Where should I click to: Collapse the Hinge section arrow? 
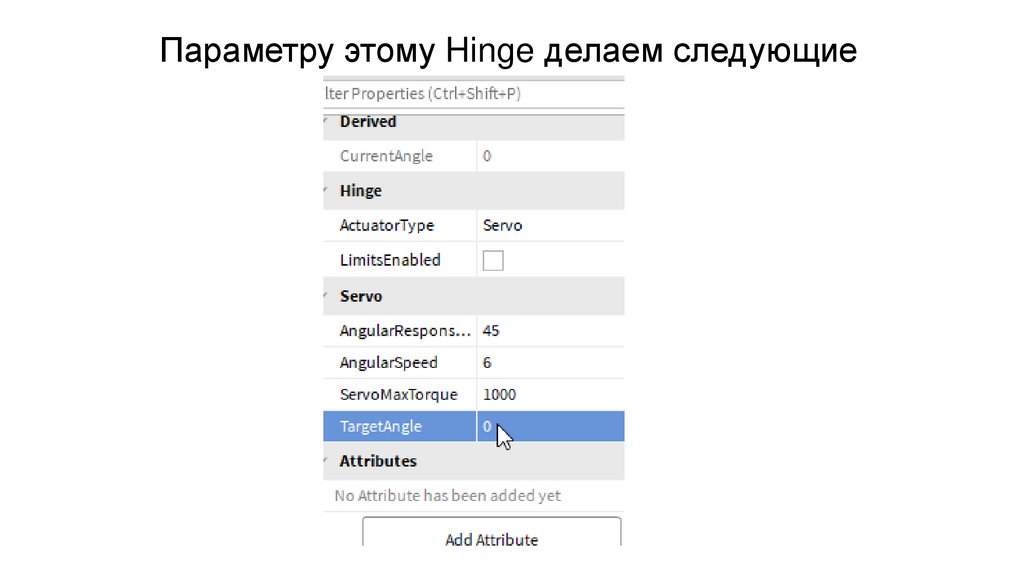pos(326,190)
